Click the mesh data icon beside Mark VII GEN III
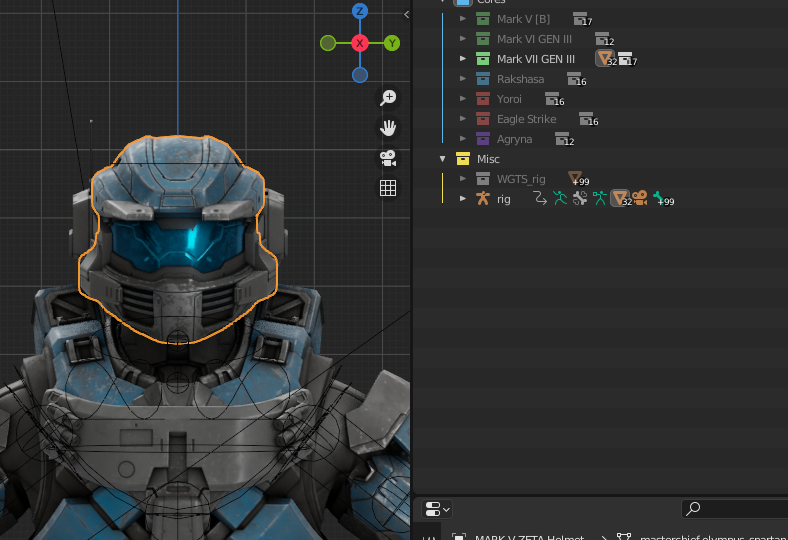 (x=605, y=59)
